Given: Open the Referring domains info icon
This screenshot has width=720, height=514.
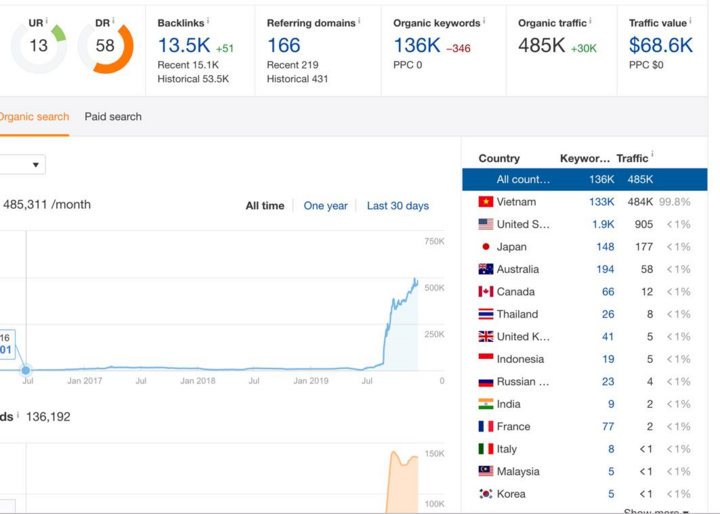Looking at the screenshot, I should click(359, 20).
